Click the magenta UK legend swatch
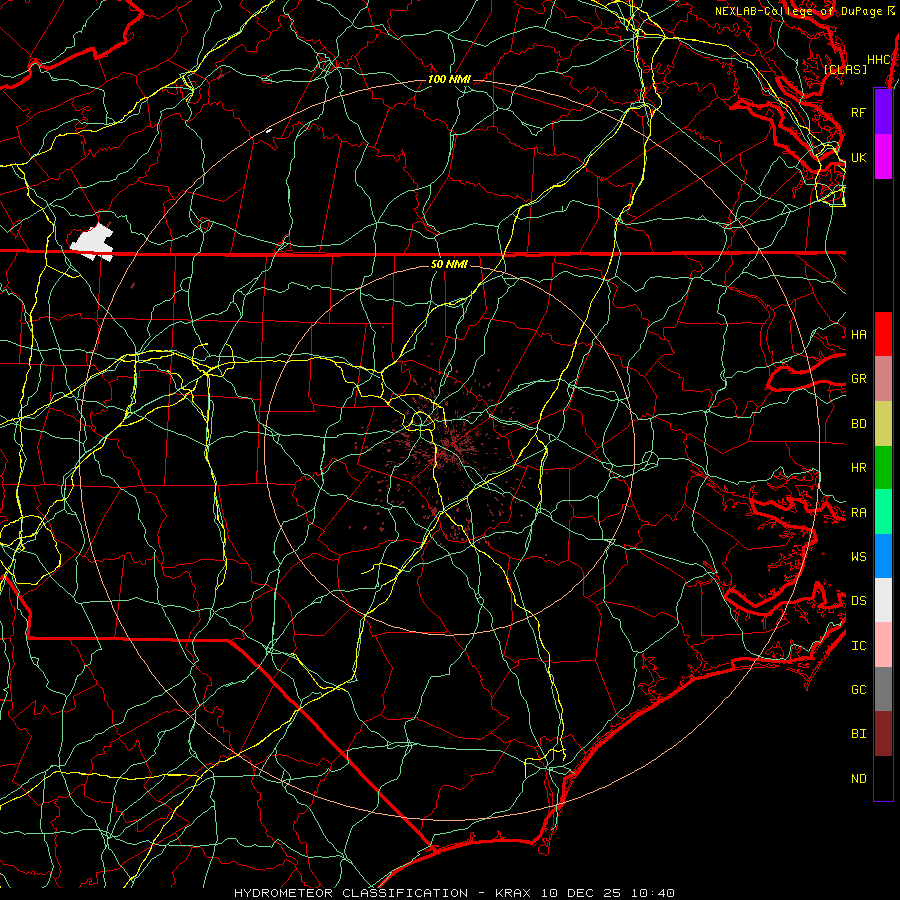900x900 pixels. tap(883, 157)
